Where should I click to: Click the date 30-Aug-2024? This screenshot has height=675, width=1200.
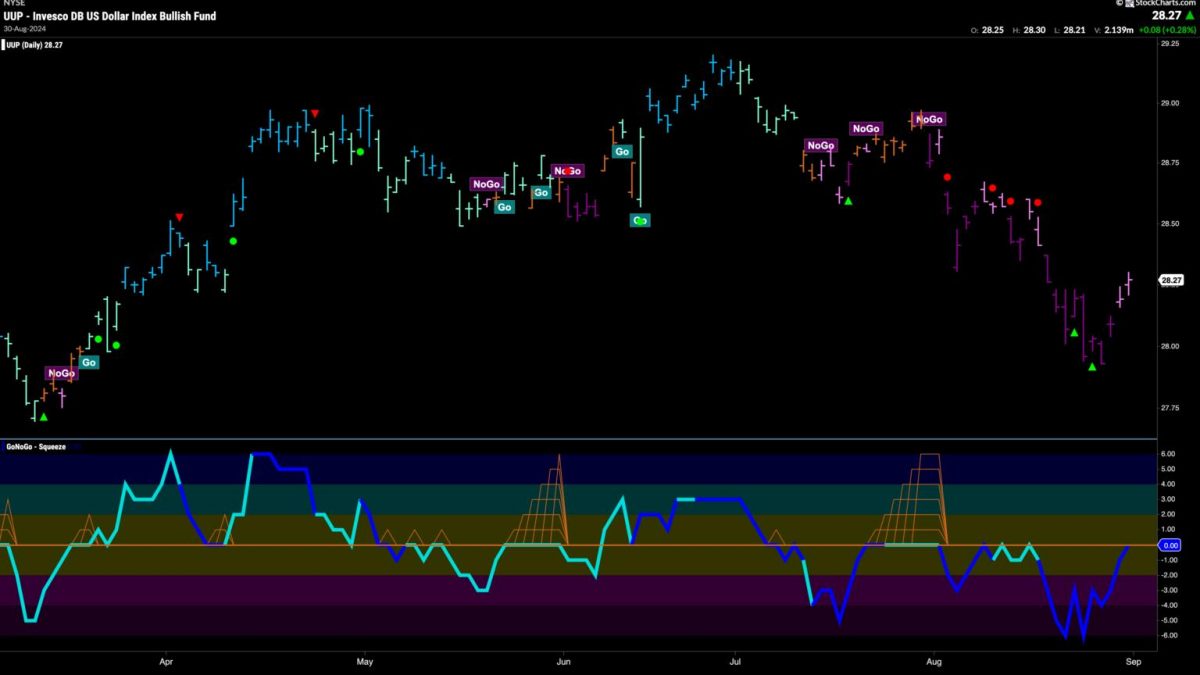tap(24, 28)
